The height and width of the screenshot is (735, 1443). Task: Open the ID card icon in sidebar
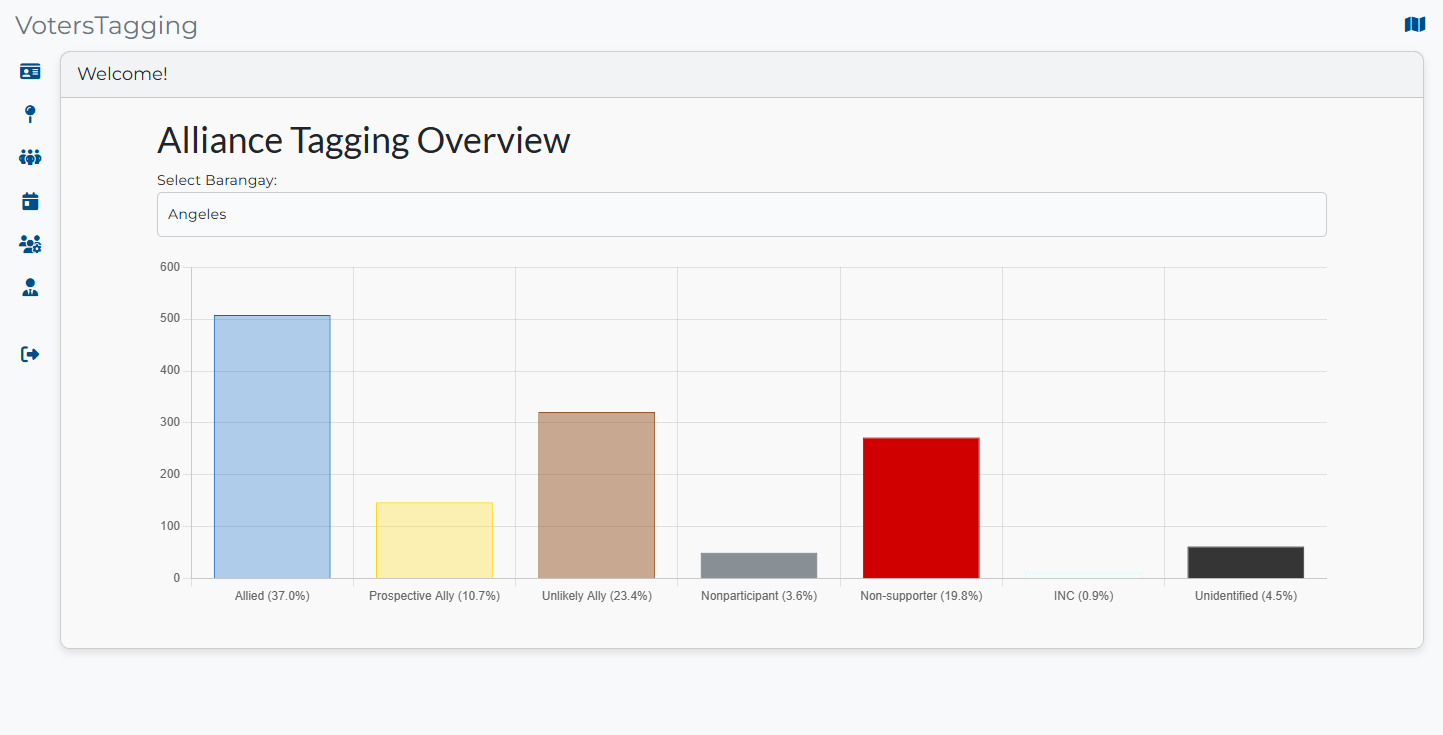pos(30,71)
